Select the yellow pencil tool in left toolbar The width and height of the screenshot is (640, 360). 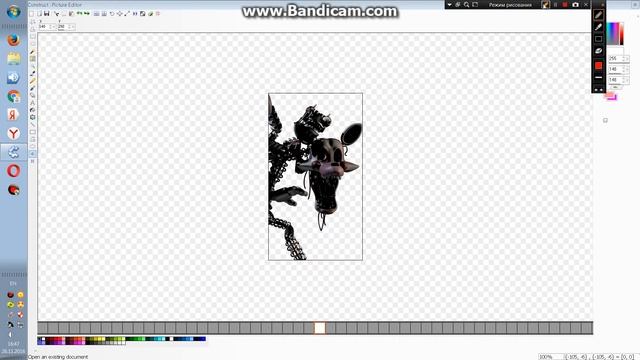tap(32, 81)
